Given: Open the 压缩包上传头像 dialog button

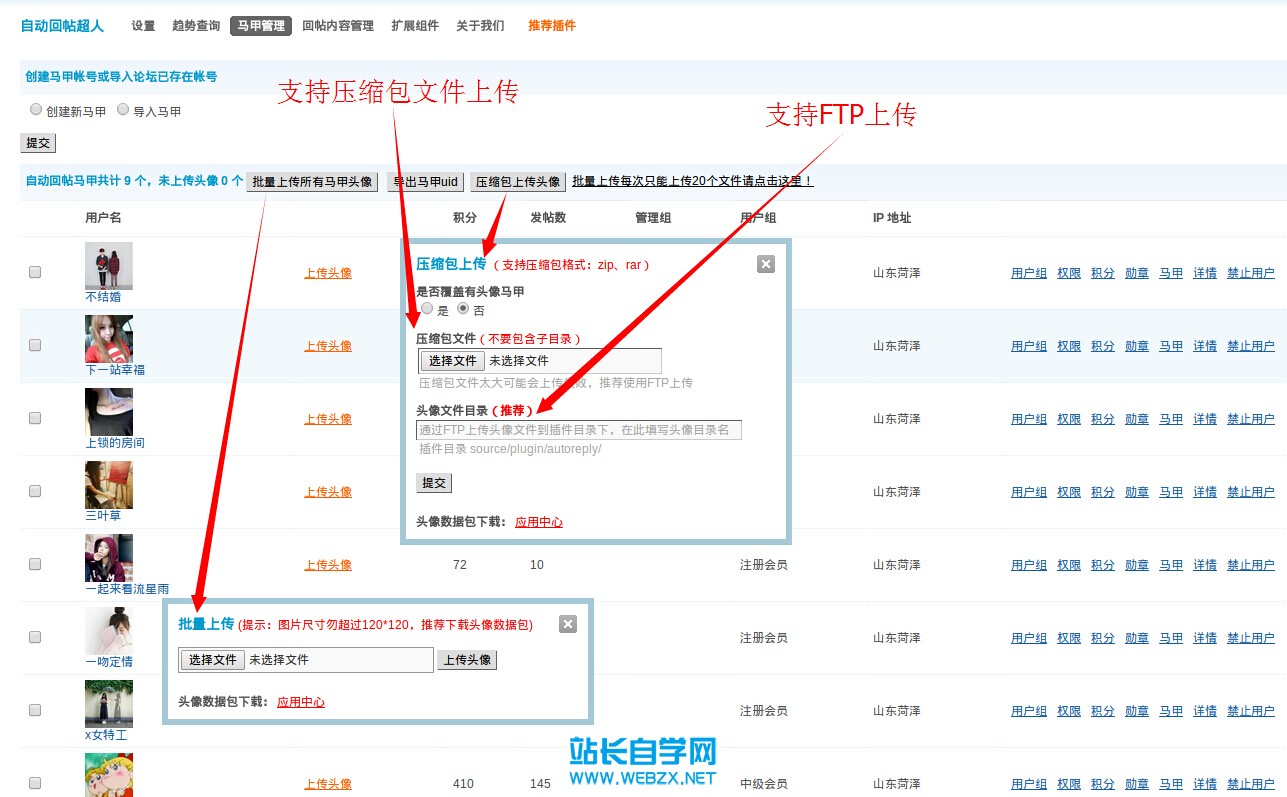Looking at the screenshot, I should (517, 181).
